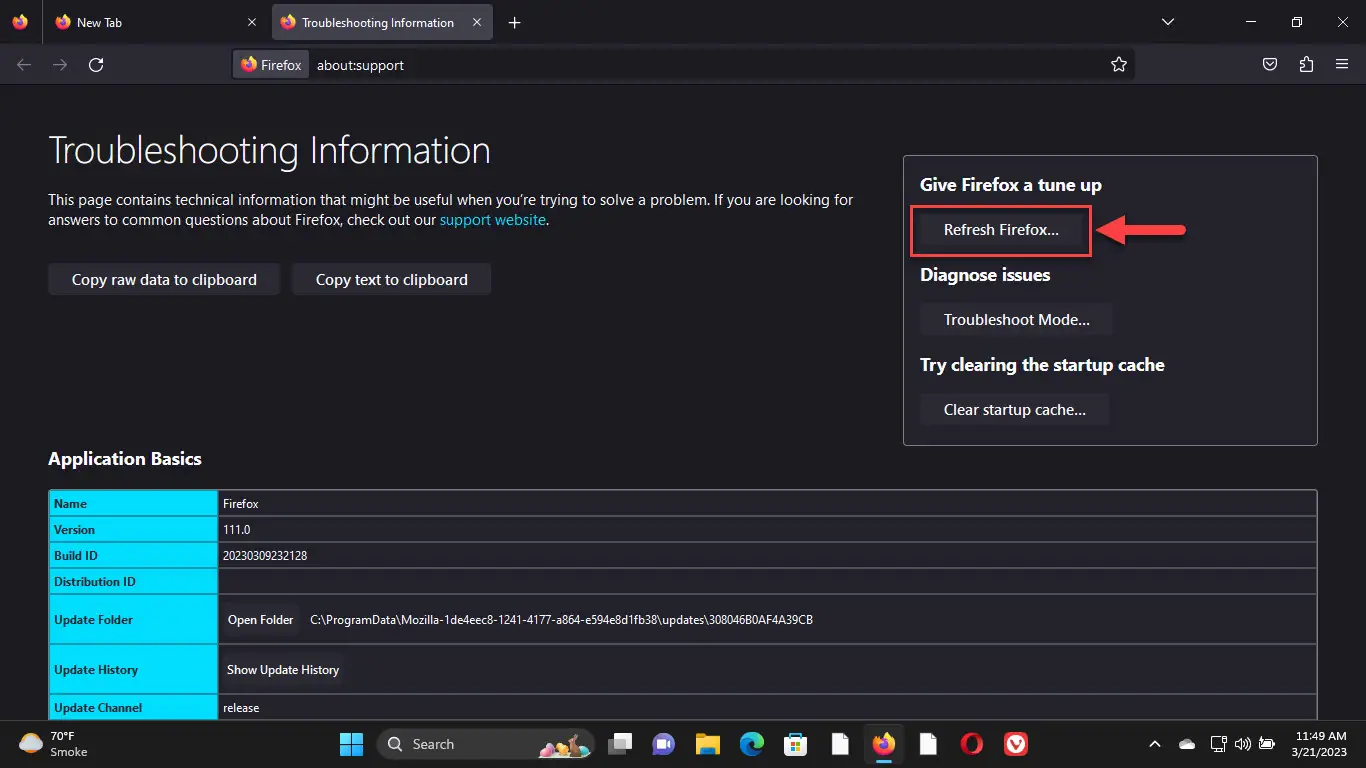This screenshot has height=768, width=1366.
Task: Click the Application Basics heading
Action: pos(125,459)
